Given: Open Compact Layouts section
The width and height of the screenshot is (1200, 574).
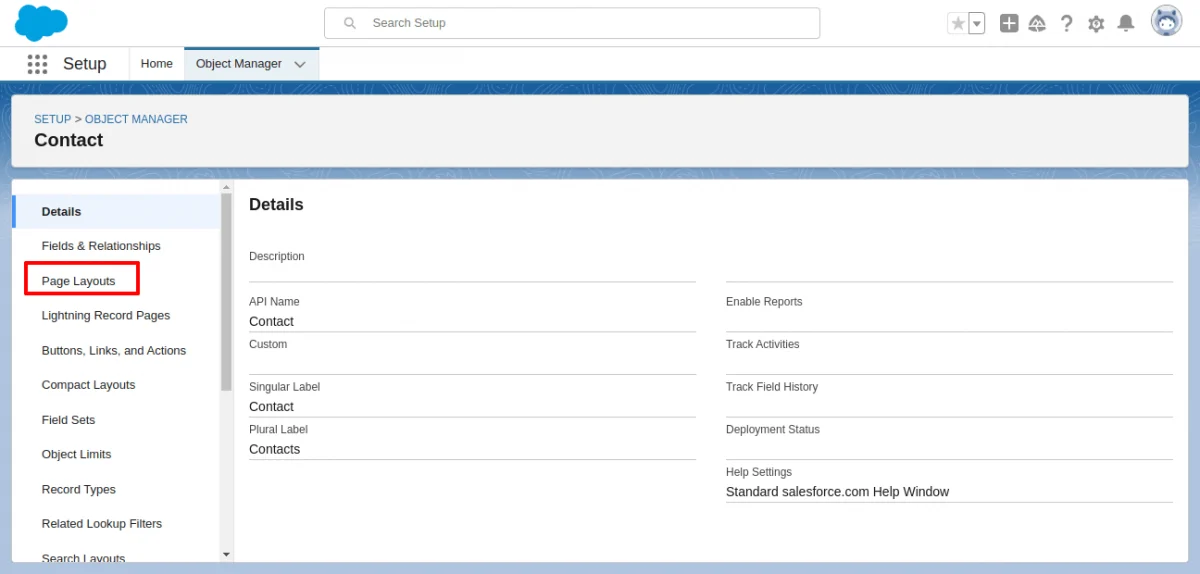Looking at the screenshot, I should [x=89, y=385].
